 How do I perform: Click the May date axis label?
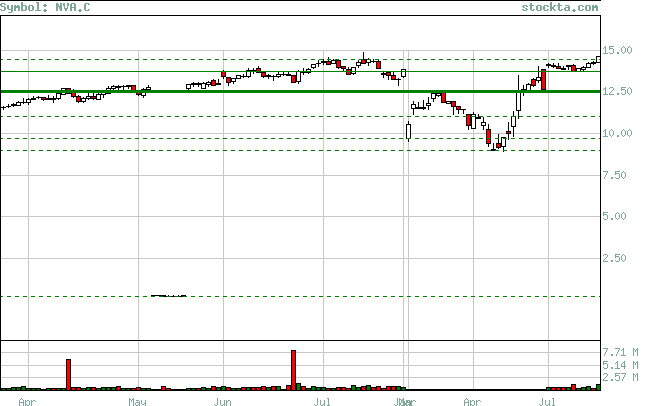click(x=137, y=402)
